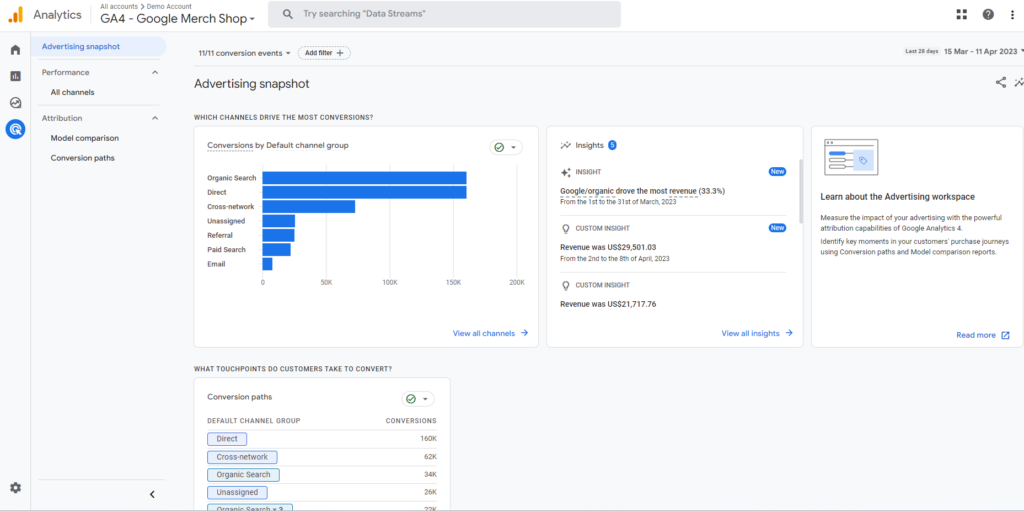Screen dimensions: 1024x512
Task: Open the Insights sparkline icon beside share
Action: 1019,82
